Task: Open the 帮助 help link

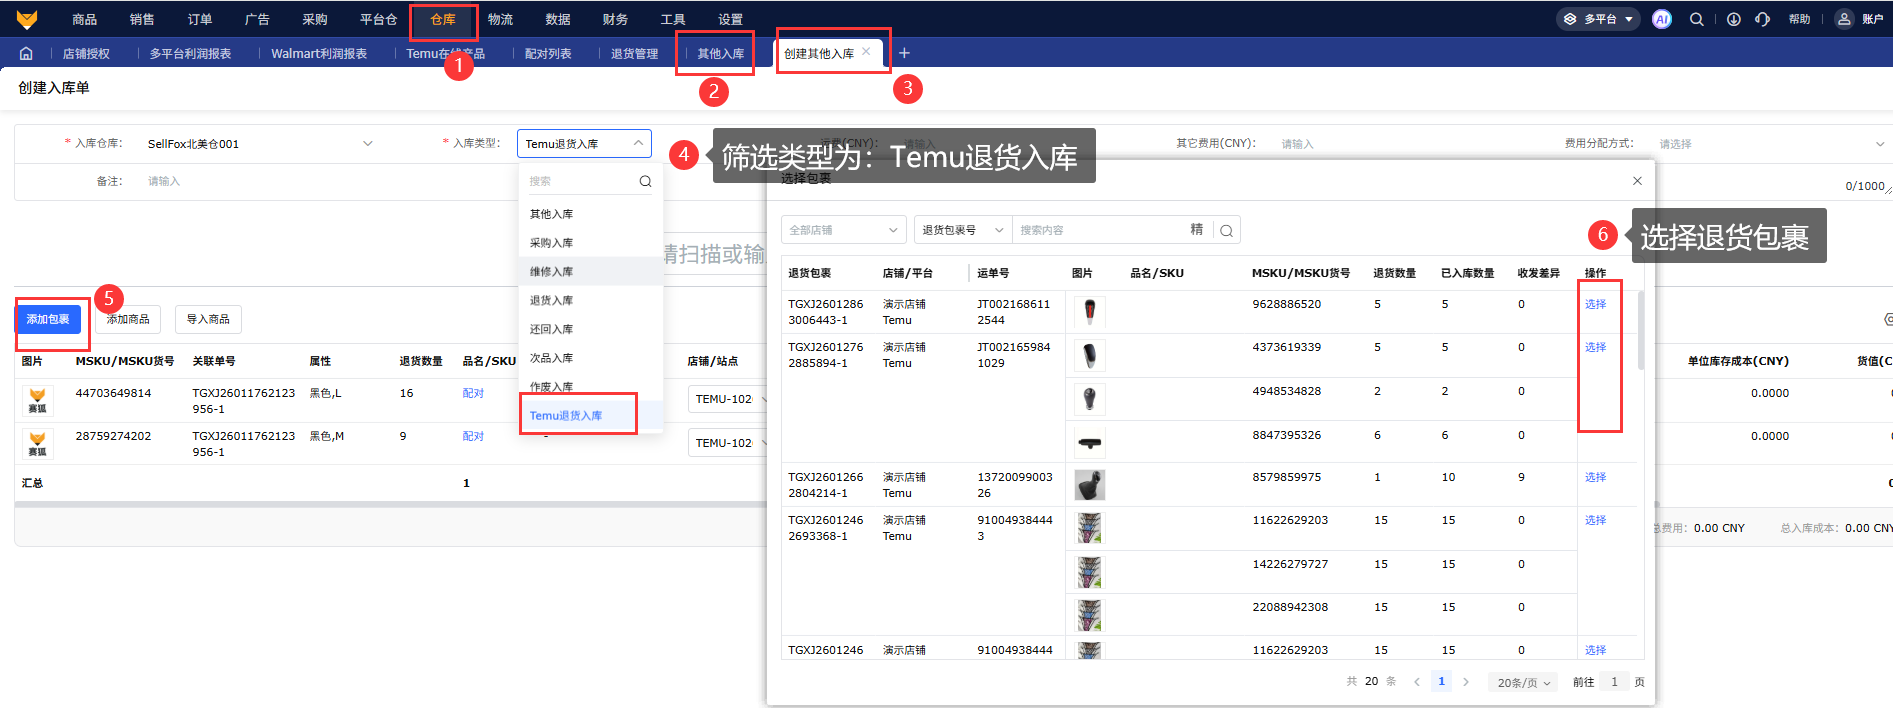Action: tap(1799, 19)
